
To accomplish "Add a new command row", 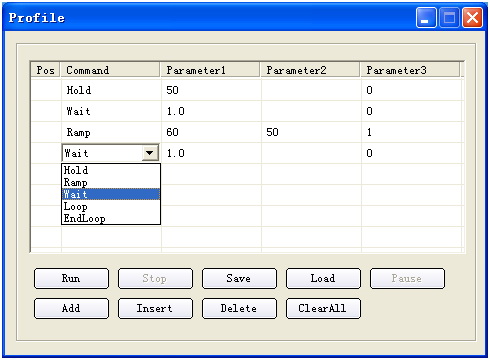I will click(x=71, y=308).
